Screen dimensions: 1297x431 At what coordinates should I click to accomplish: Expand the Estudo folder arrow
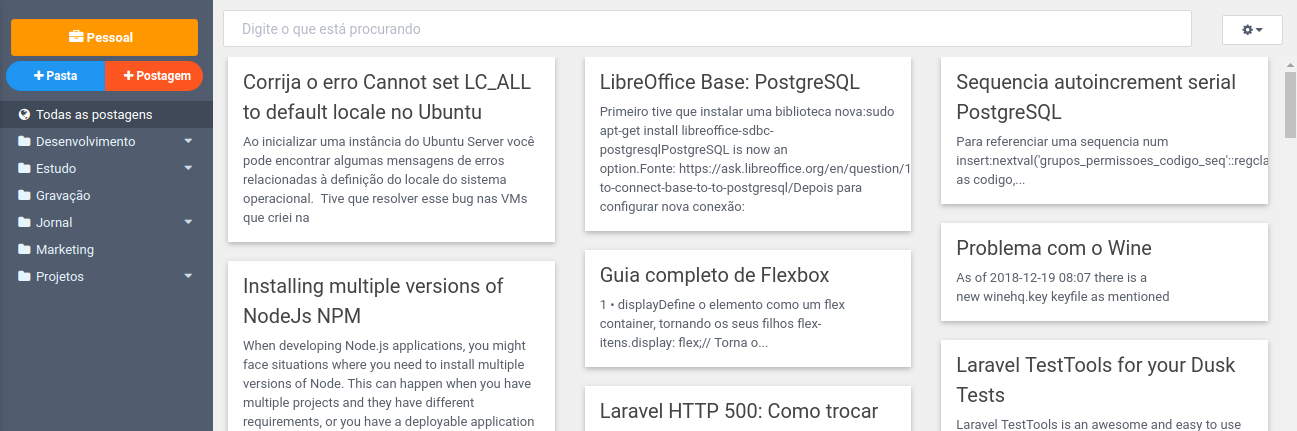(x=188, y=168)
